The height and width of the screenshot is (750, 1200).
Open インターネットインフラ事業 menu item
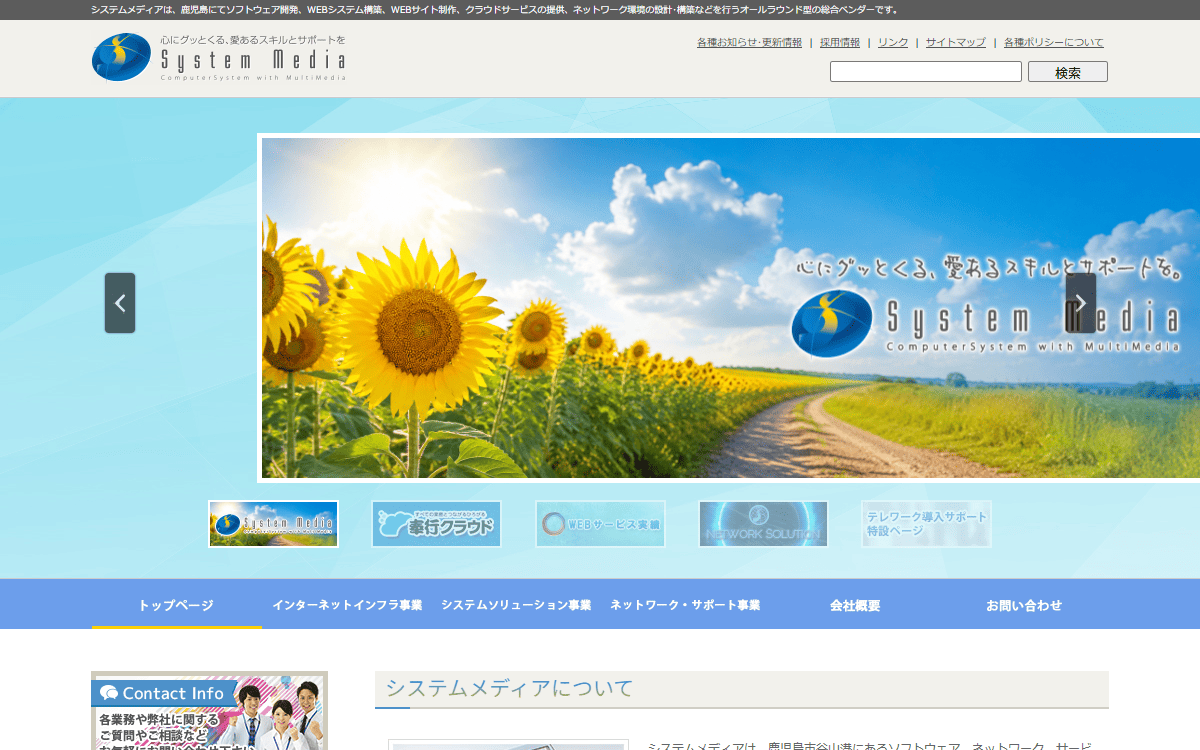coord(347,605)
